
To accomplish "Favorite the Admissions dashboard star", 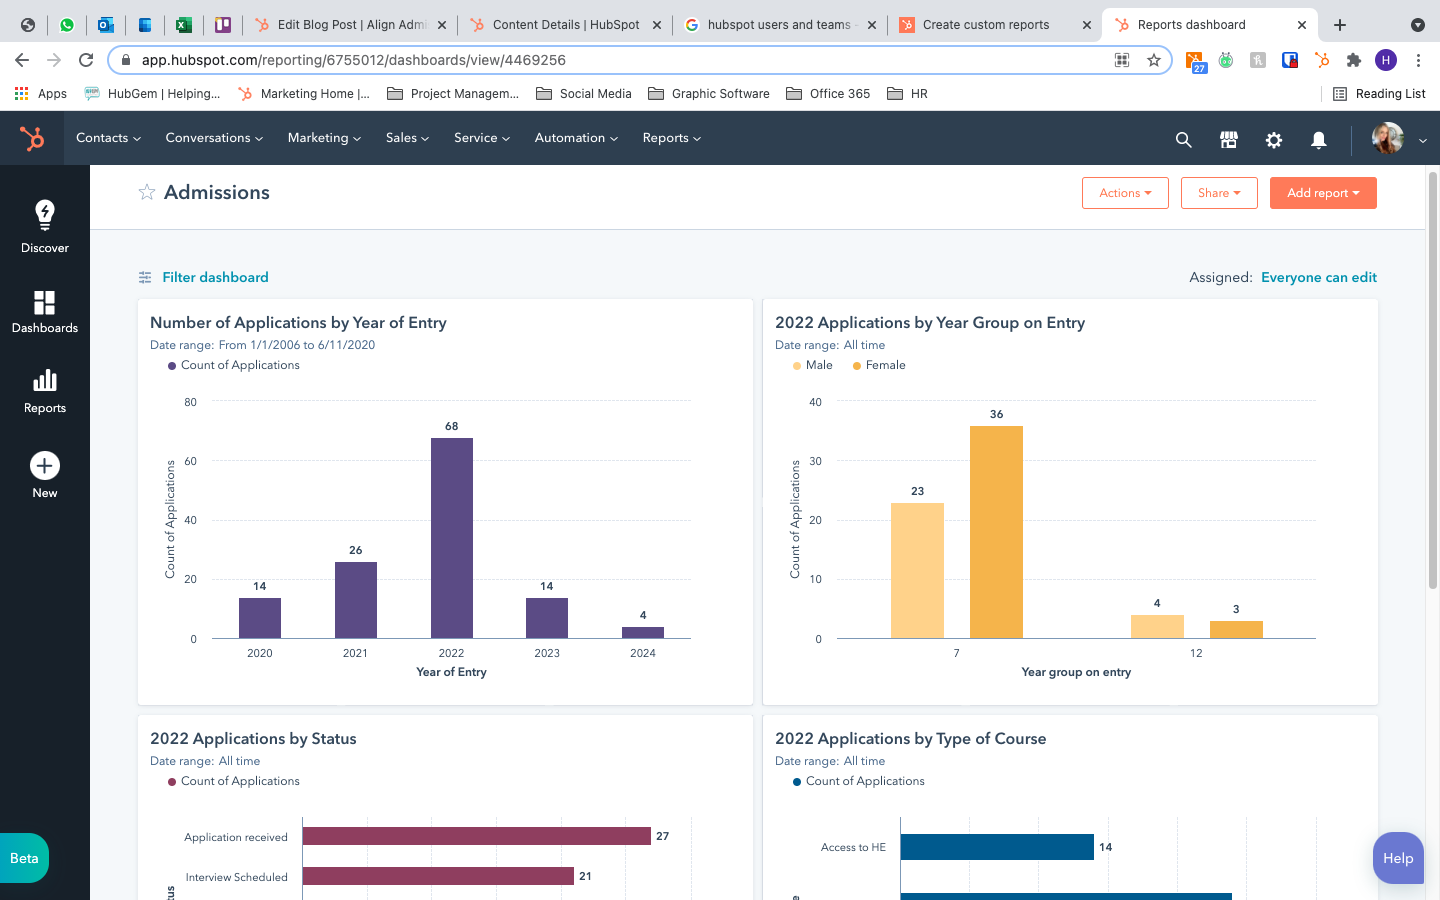I will pyautogui.click(x=147, y=192).
